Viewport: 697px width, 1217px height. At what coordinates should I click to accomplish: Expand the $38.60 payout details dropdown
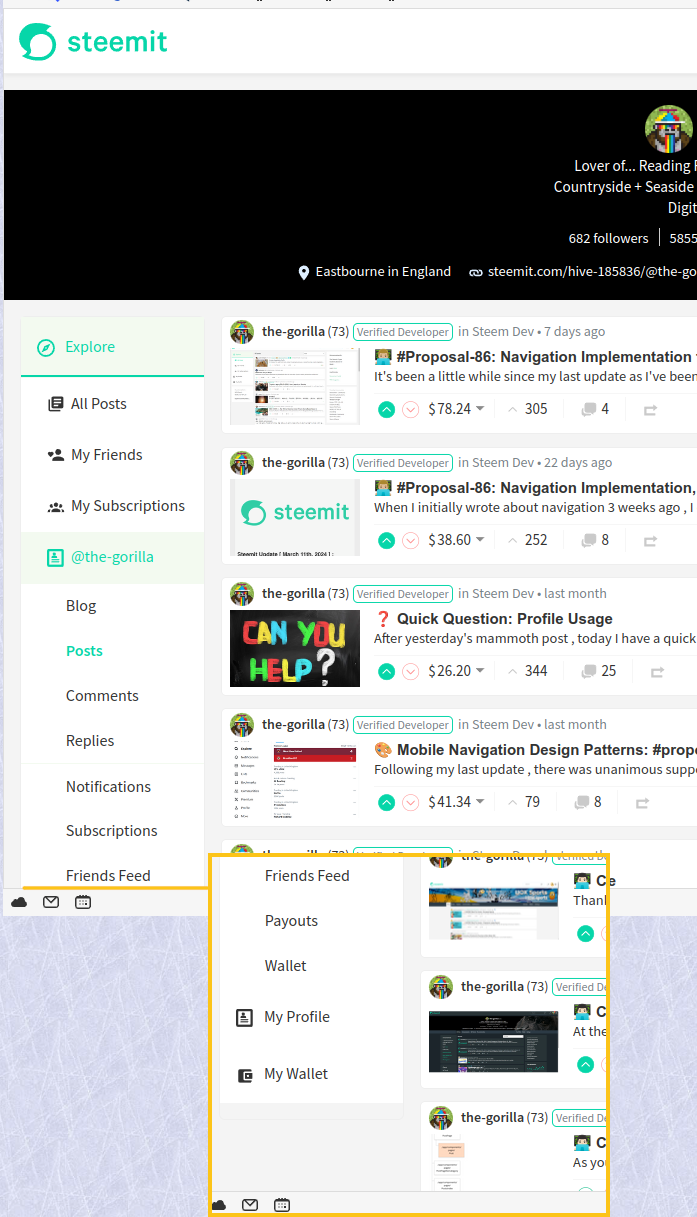click(x=480, y=540)
